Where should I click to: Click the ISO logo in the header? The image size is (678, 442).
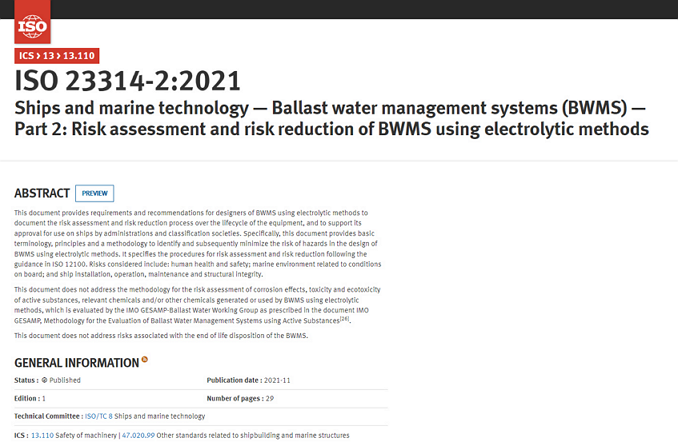click(x=33, y=23)
